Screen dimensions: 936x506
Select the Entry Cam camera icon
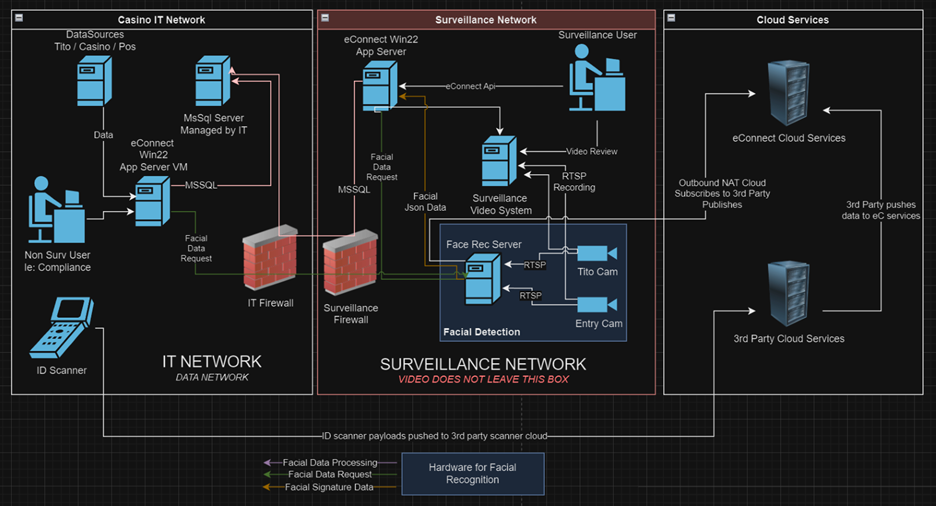[597, 305]
